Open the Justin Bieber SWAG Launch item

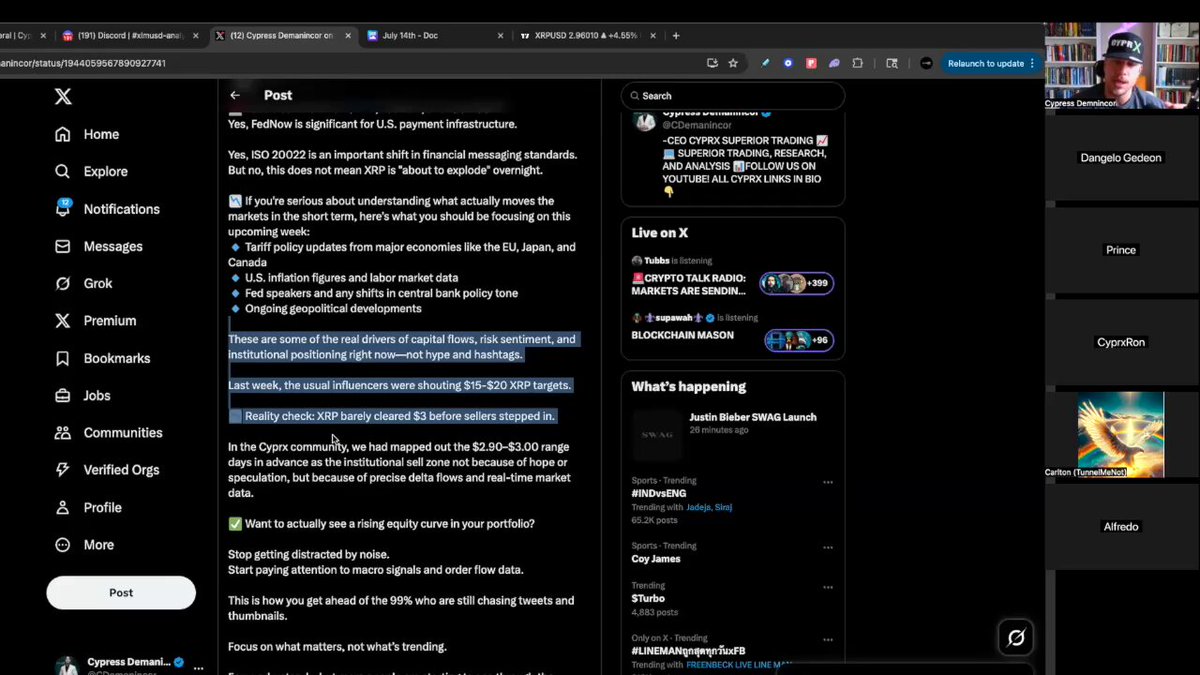(753, 417)
